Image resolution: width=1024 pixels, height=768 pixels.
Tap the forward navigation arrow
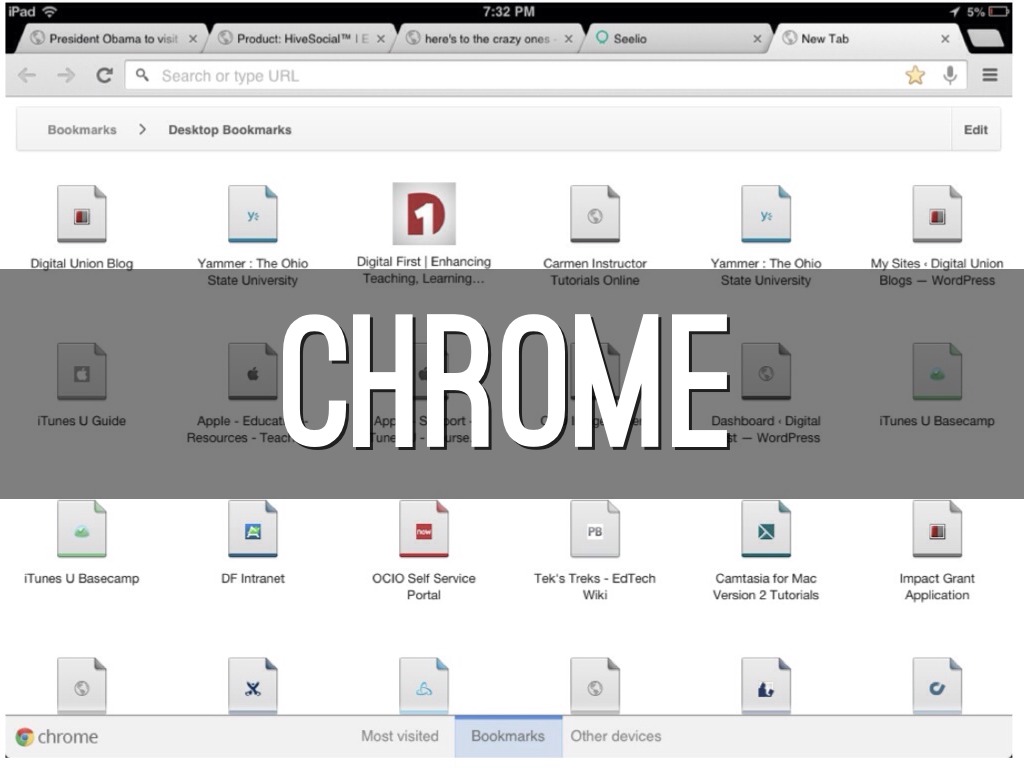click(x=66, y=76)
